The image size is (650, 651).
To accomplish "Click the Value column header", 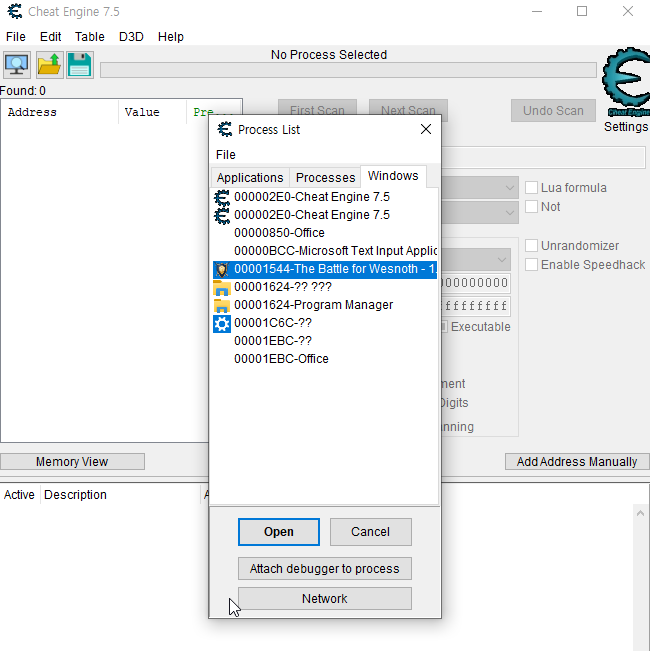I will click(152, 112).
